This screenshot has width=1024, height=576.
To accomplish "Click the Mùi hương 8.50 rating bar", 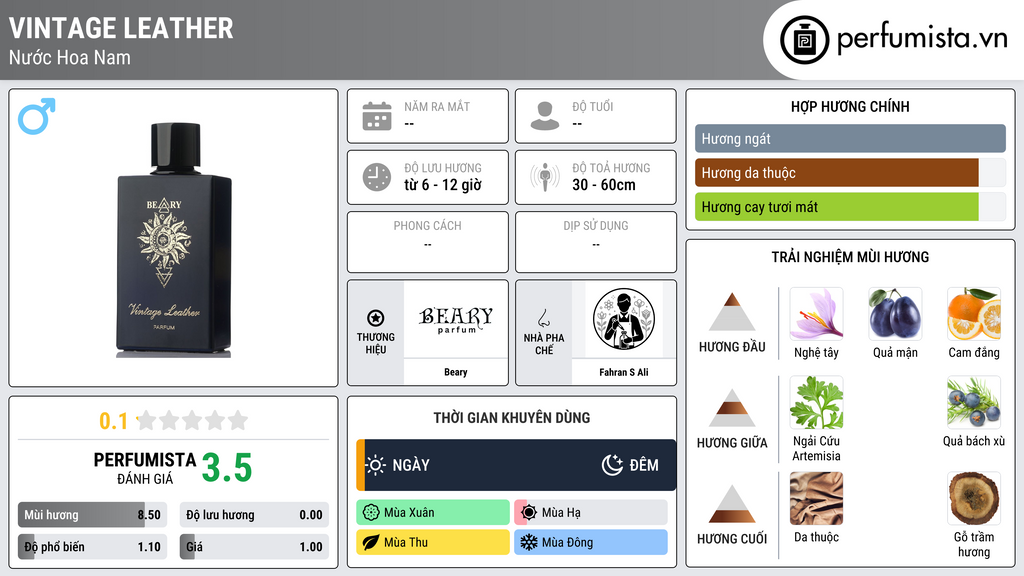I will point(93,515).
